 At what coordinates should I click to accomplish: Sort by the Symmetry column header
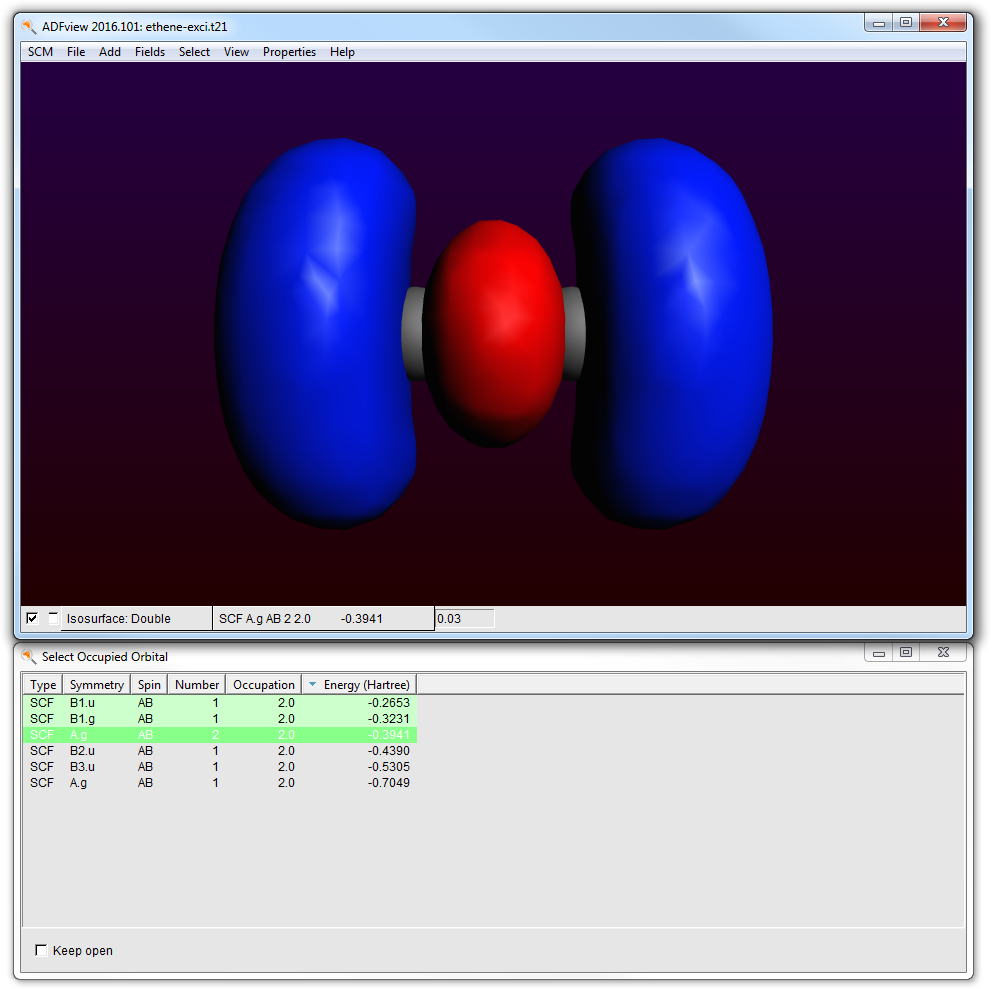pyautogui.click(x=96, y=685)
